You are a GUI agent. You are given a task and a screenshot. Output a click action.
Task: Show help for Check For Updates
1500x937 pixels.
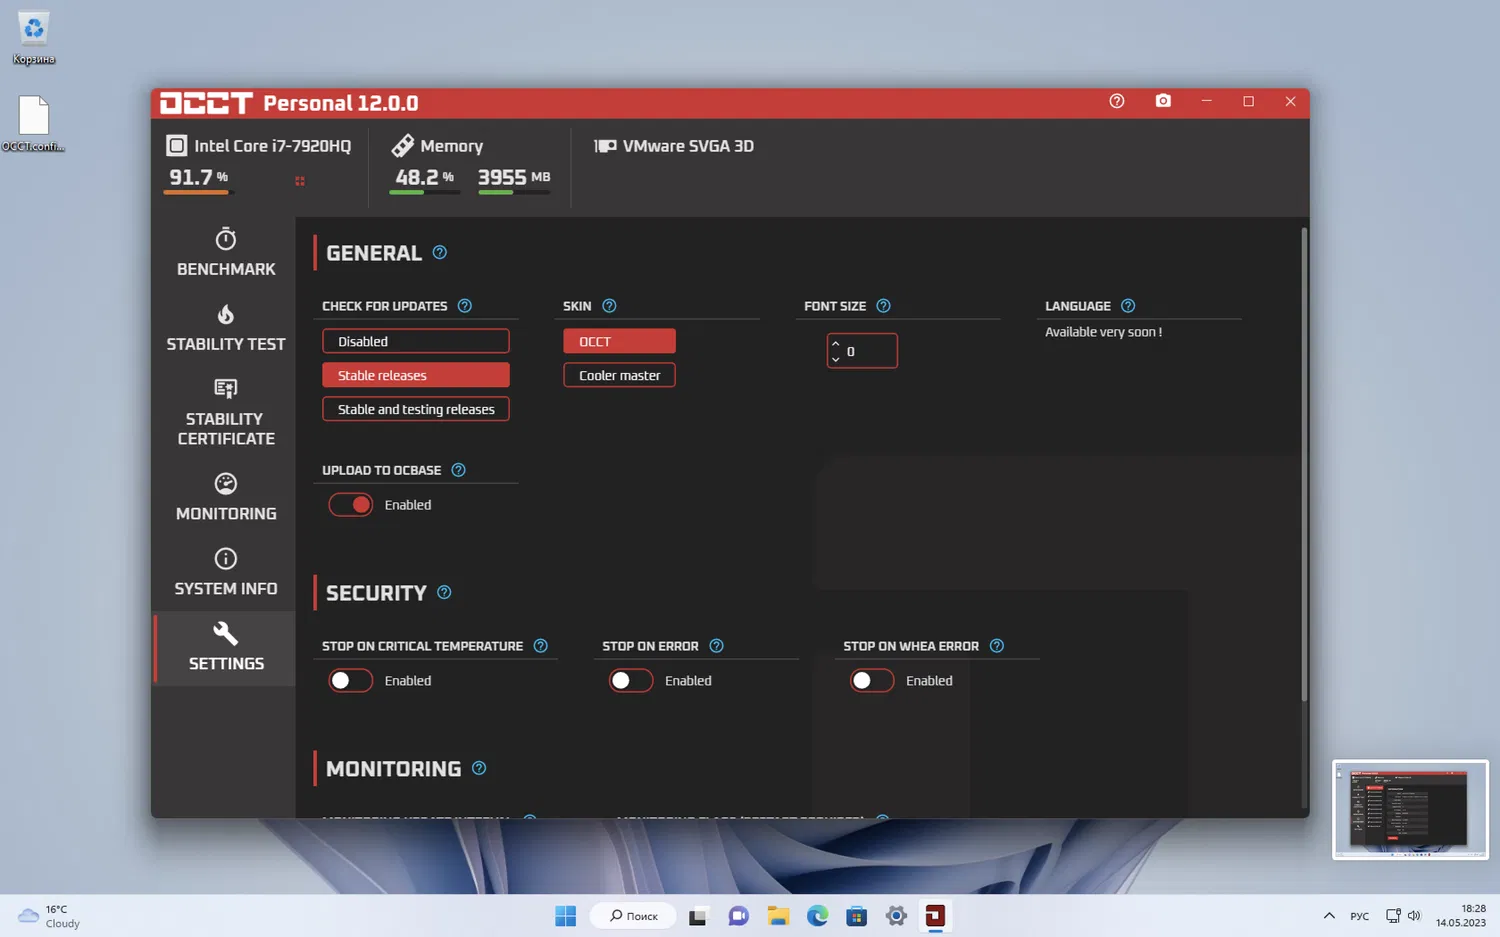(x=465, y=306)
